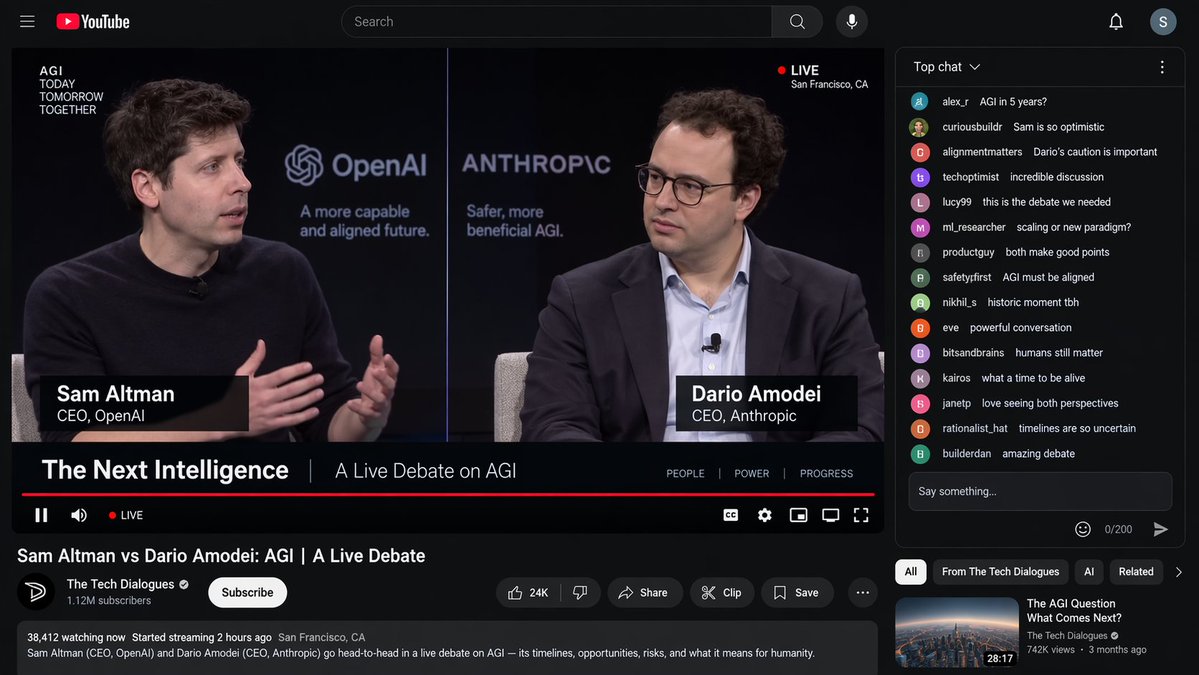The image size is (1199, 675).
Task: Send the chat message
Action: point(1160,529)
